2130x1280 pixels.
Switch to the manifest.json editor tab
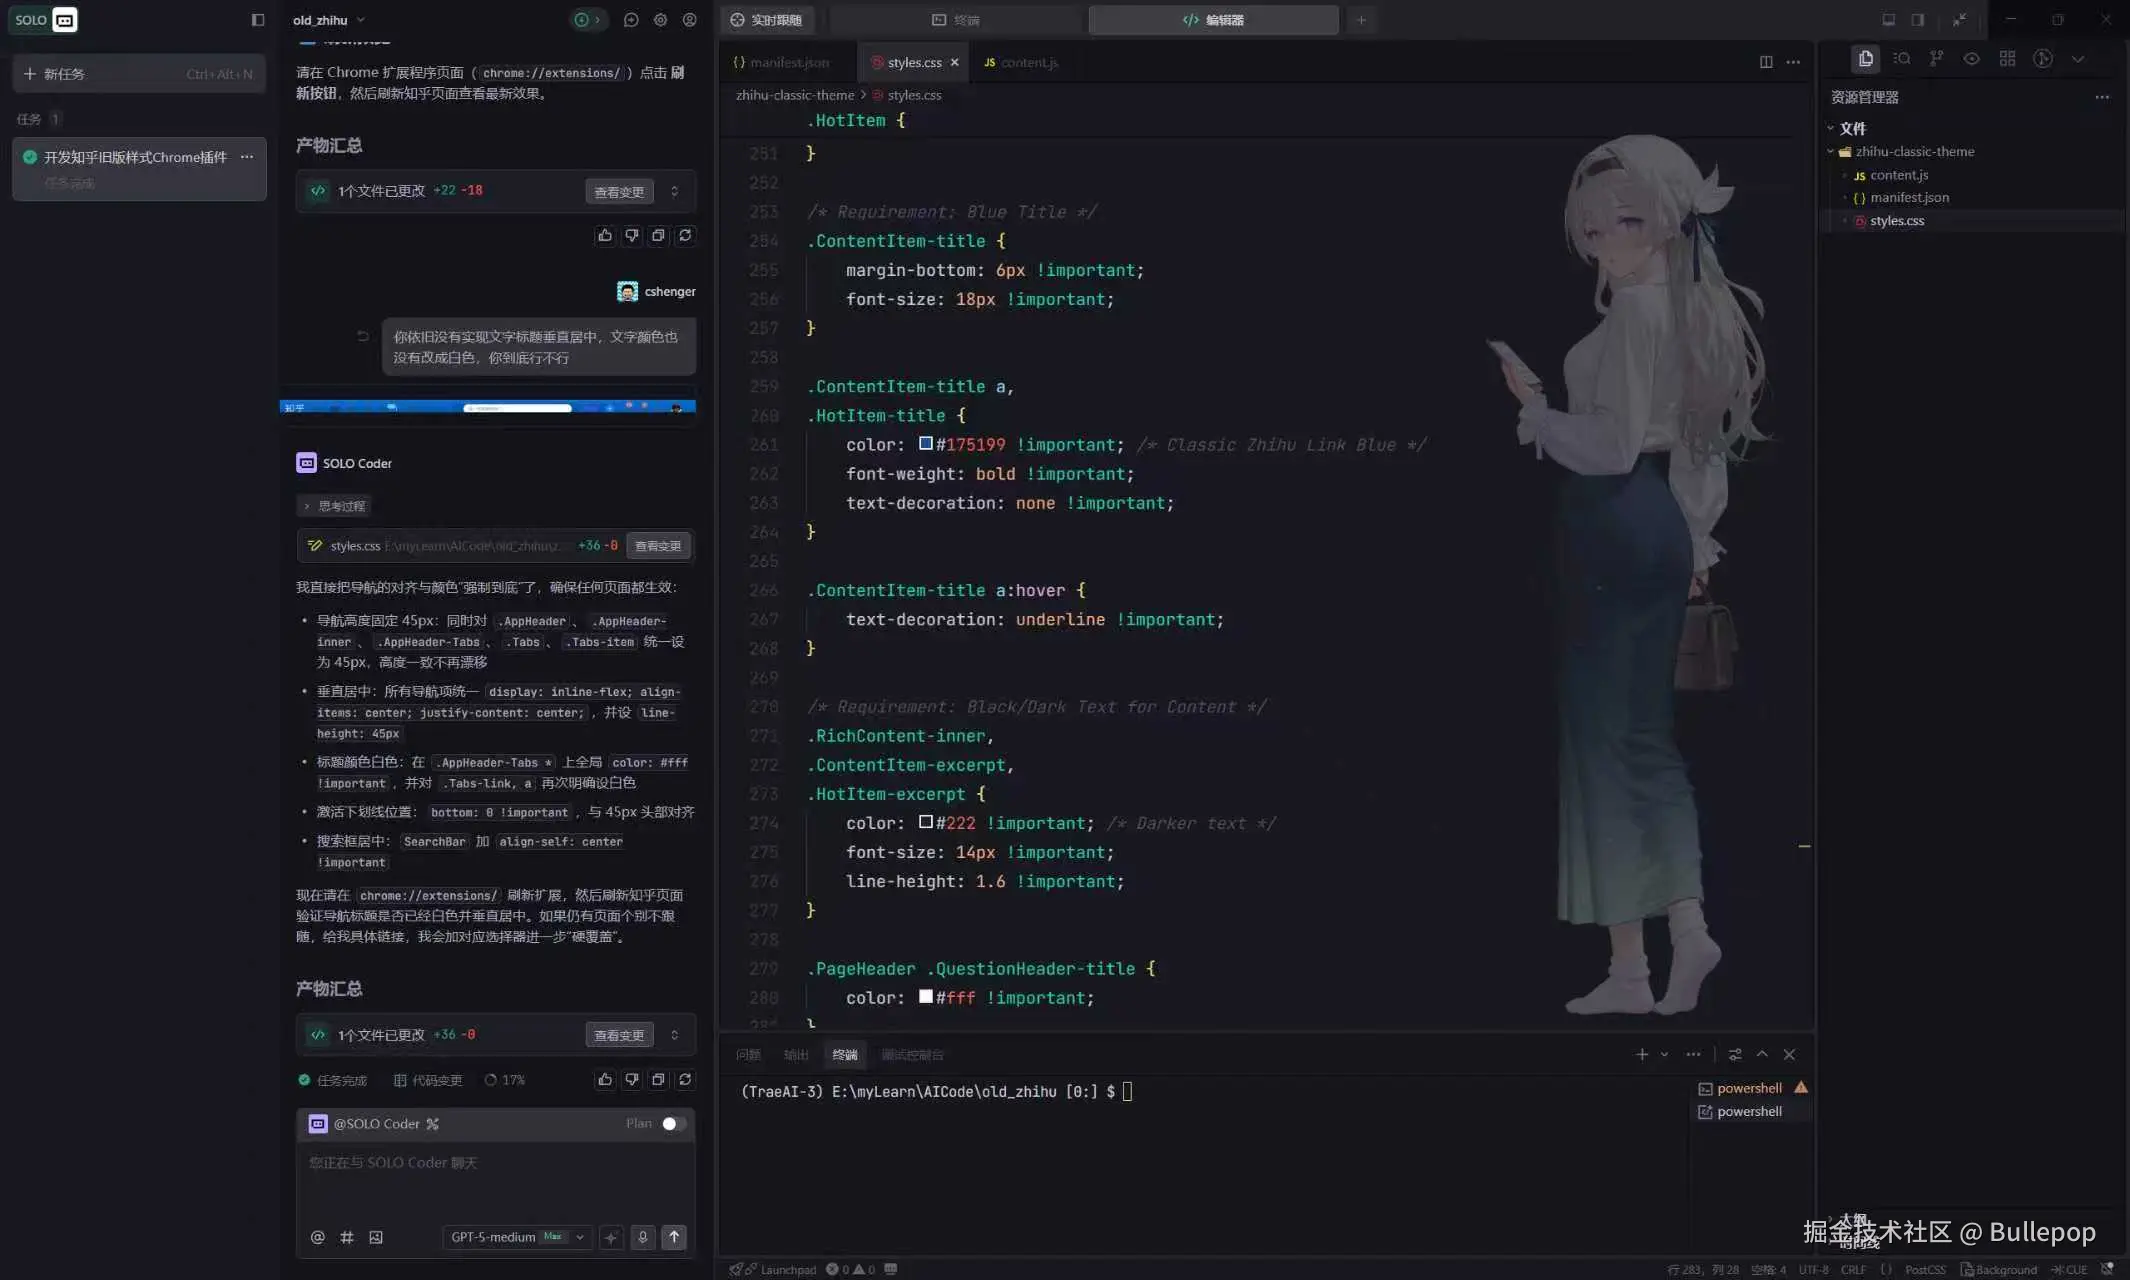[x=787, y=62]
